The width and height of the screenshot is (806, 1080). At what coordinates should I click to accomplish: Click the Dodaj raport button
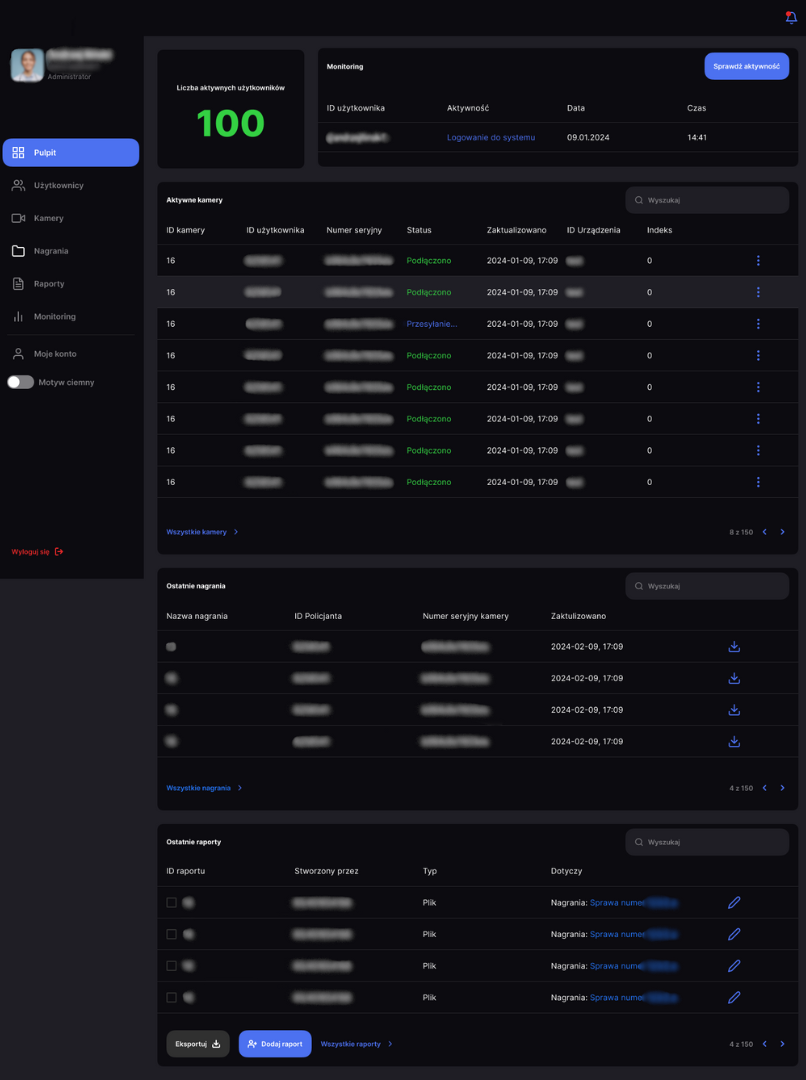coord(275,1044)
